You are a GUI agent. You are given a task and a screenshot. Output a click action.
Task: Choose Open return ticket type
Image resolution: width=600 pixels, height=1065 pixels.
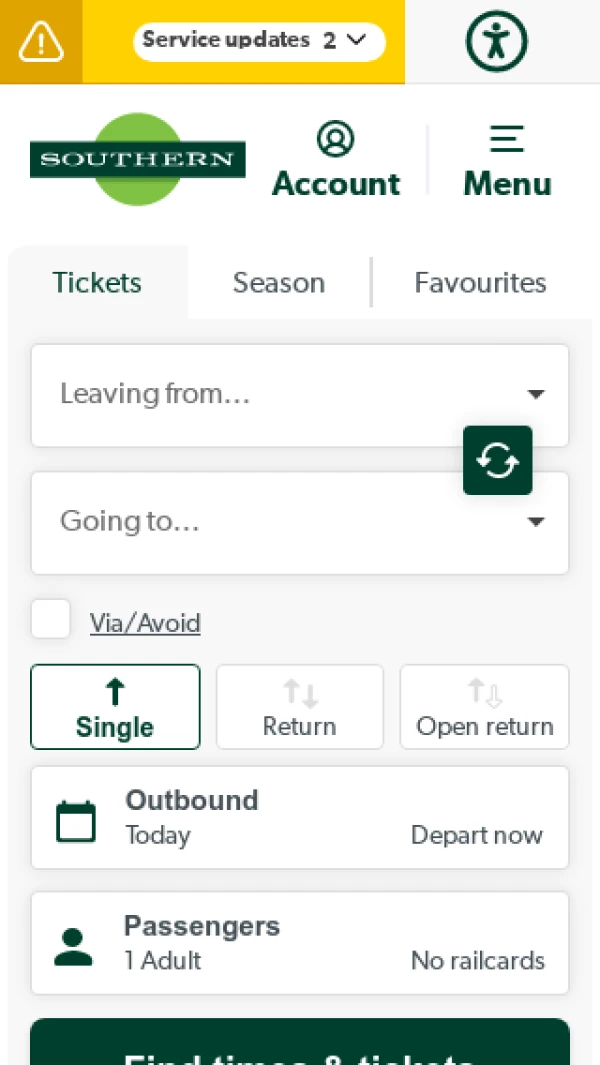click(x=484, y=706)
